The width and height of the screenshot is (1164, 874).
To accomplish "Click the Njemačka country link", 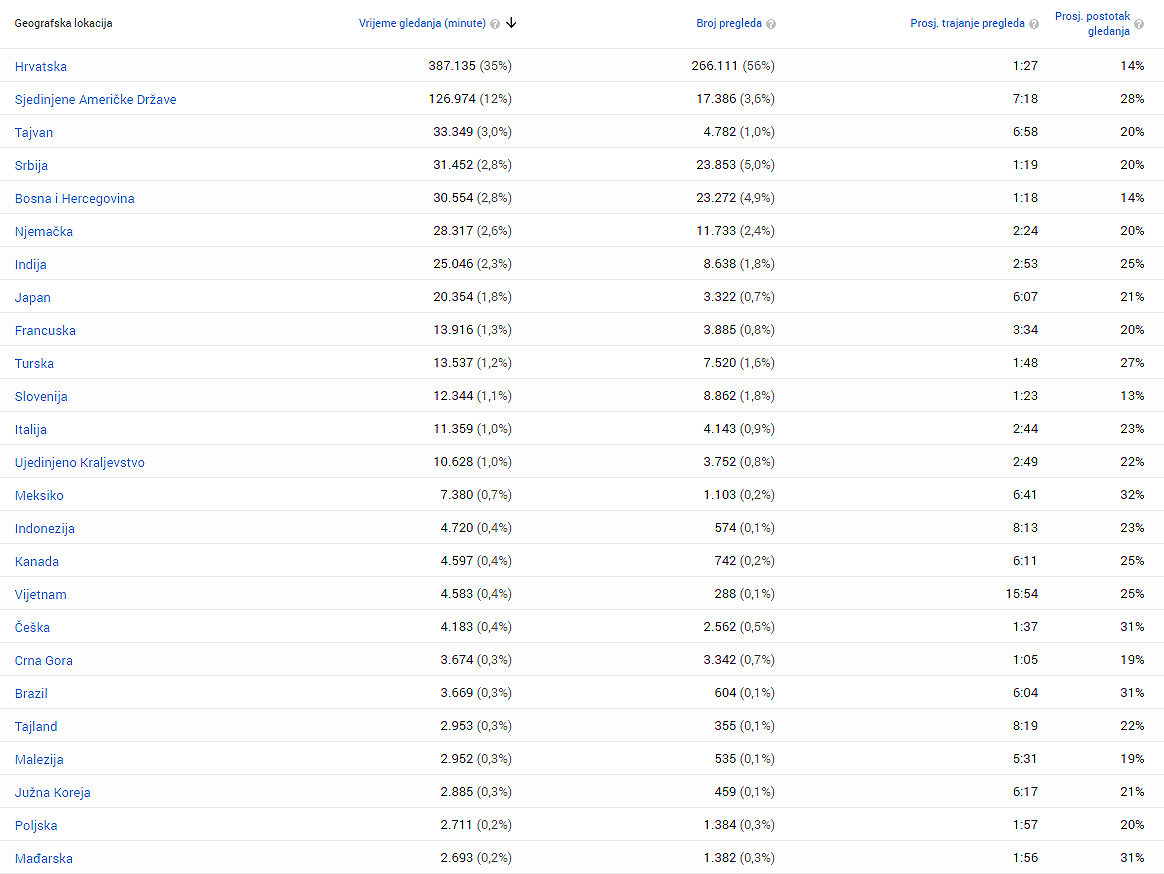I will click(43, 231).
